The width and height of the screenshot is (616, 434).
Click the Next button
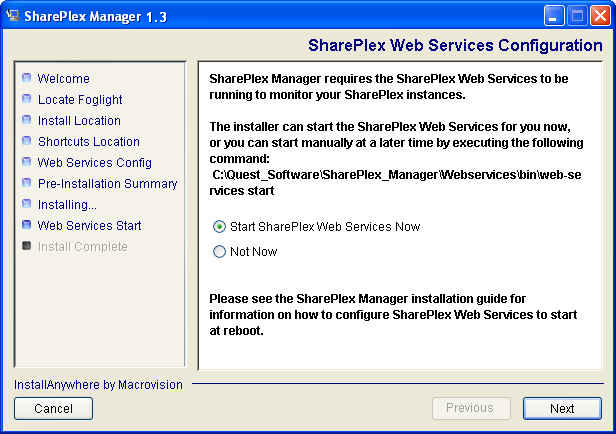click(x=562, y=408)
